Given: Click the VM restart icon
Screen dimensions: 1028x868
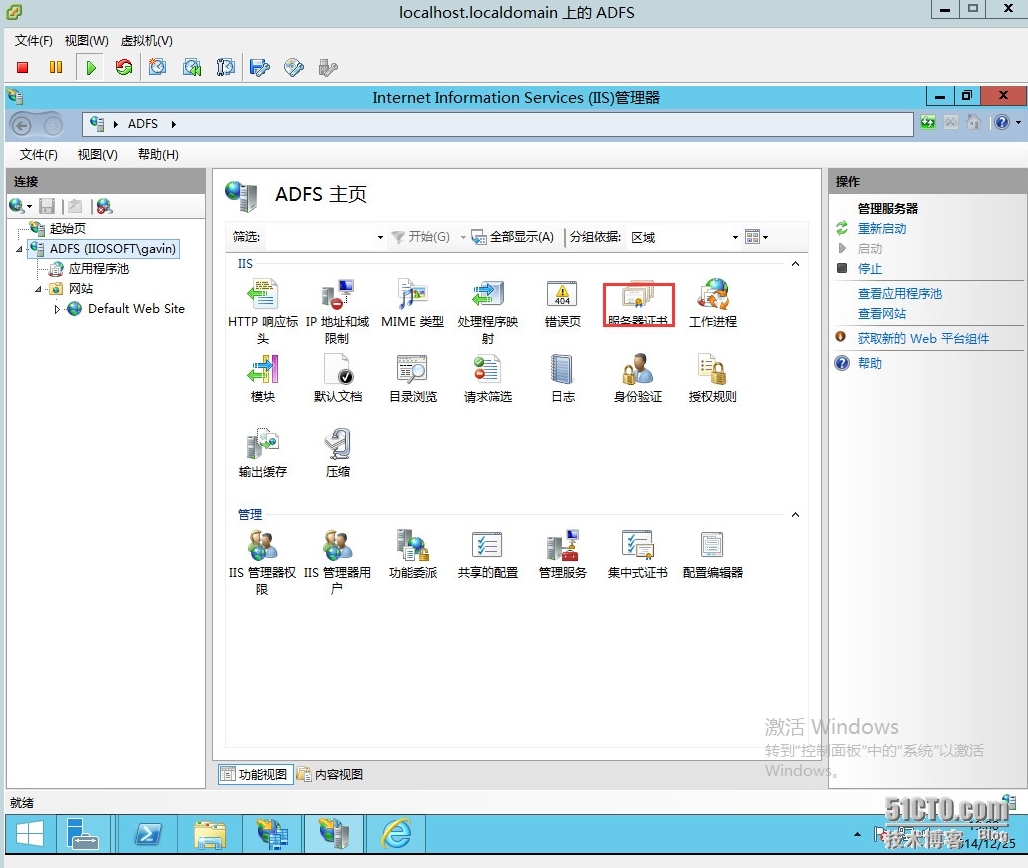Looking at the screenshot, I should pos(123,67).
